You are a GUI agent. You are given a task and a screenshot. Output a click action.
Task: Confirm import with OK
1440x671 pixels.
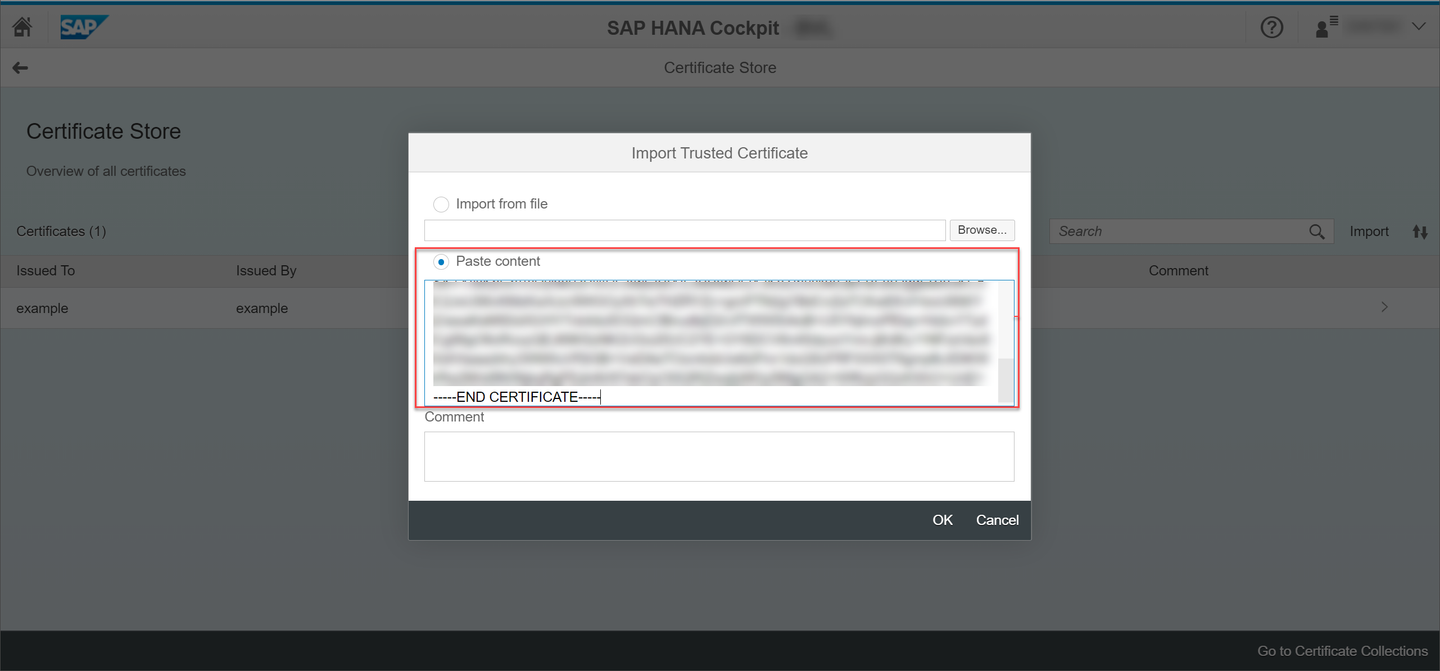pos(942,520)
